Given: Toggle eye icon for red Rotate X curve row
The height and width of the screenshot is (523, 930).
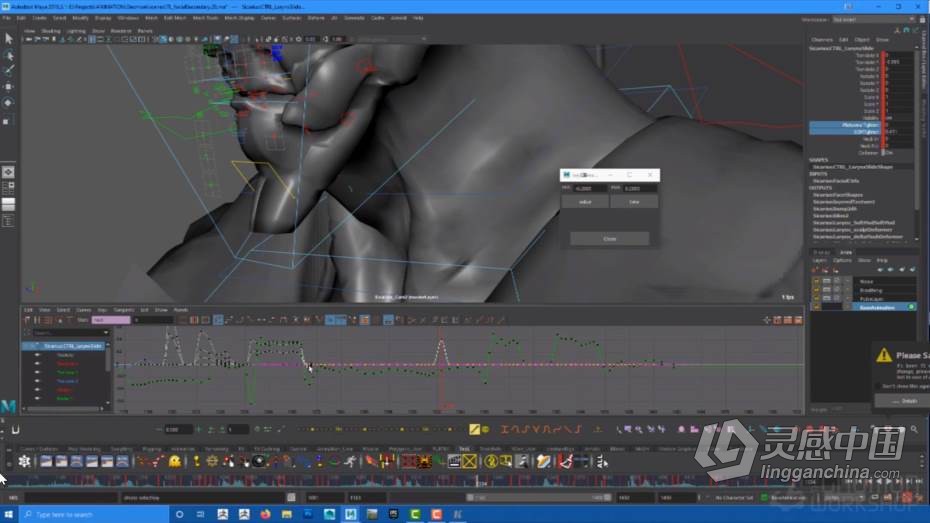Looking at the screenshot, I should click(37, 390).
